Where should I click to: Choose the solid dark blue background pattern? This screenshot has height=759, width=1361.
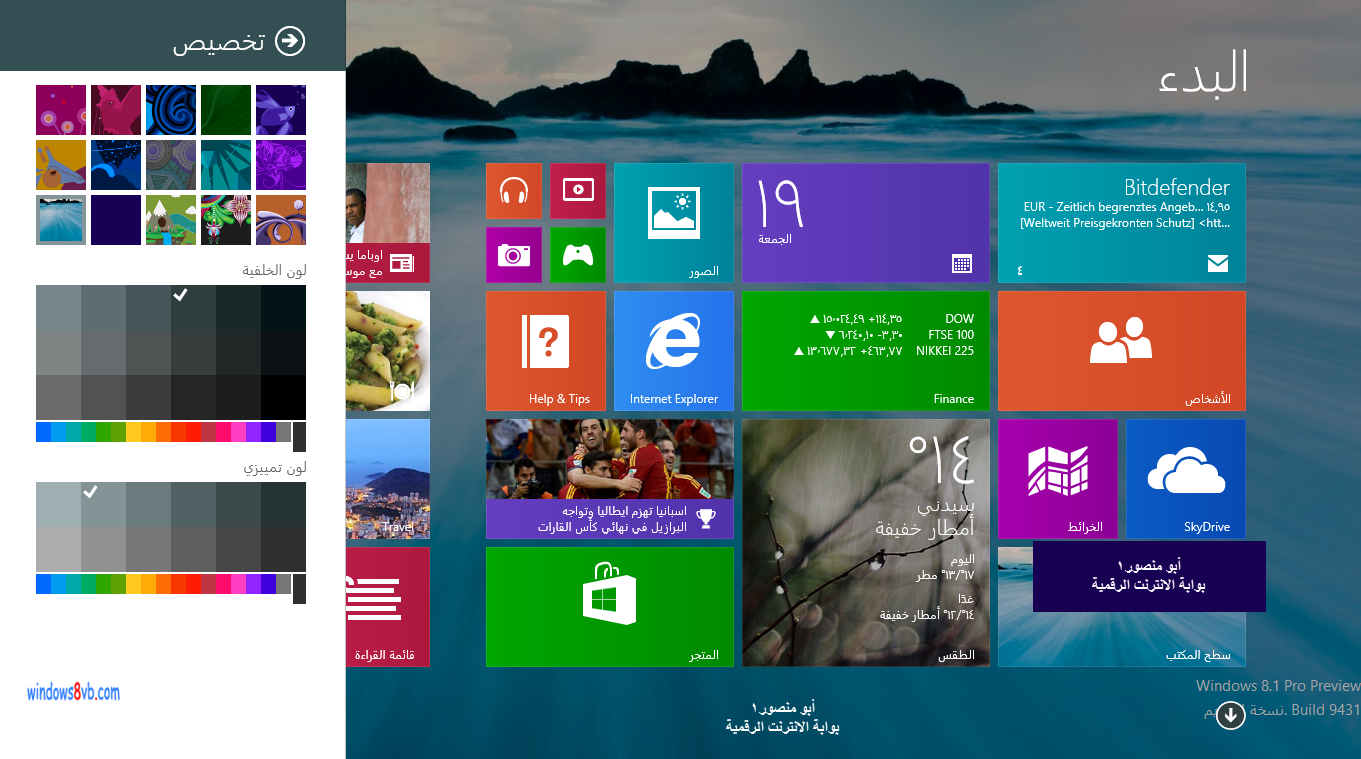[x=116, y=220]
